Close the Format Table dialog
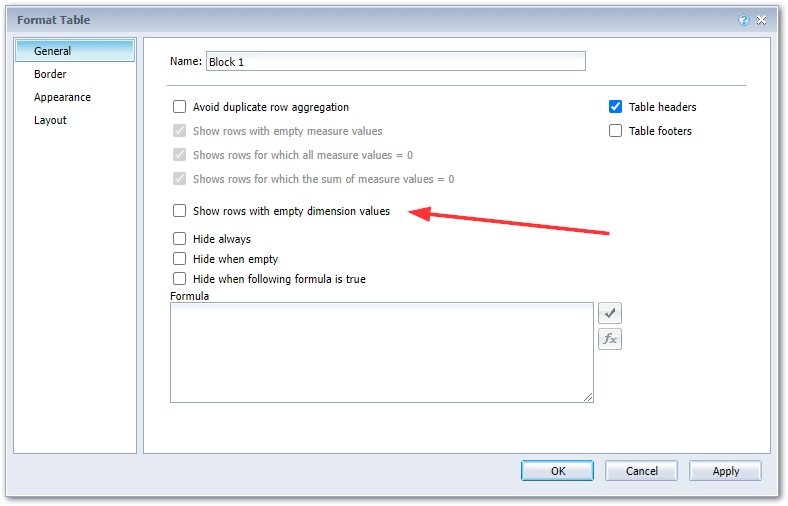Viewport: 788px width, 506px height. pos(762,19)
